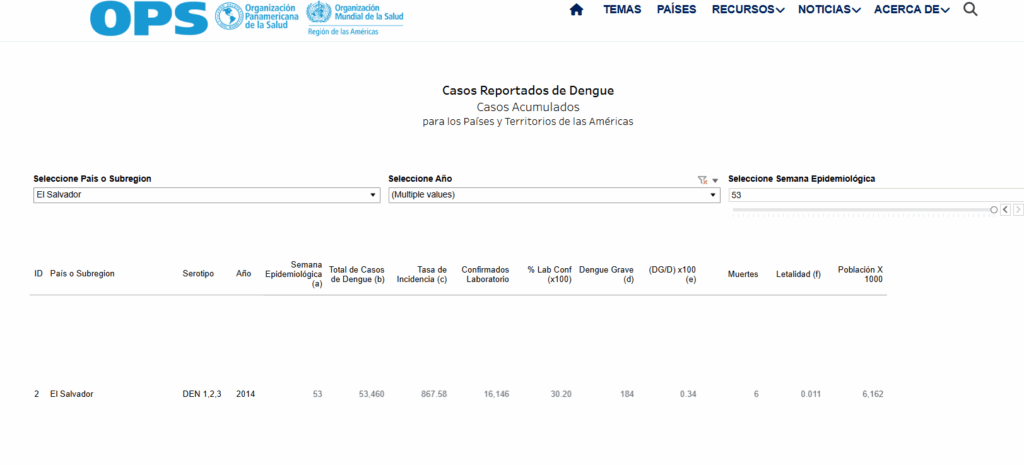Select the '184' severe dengue value
Image resolution: width=1024 pixels, height=465 pixels.
[x=626, y=394]
